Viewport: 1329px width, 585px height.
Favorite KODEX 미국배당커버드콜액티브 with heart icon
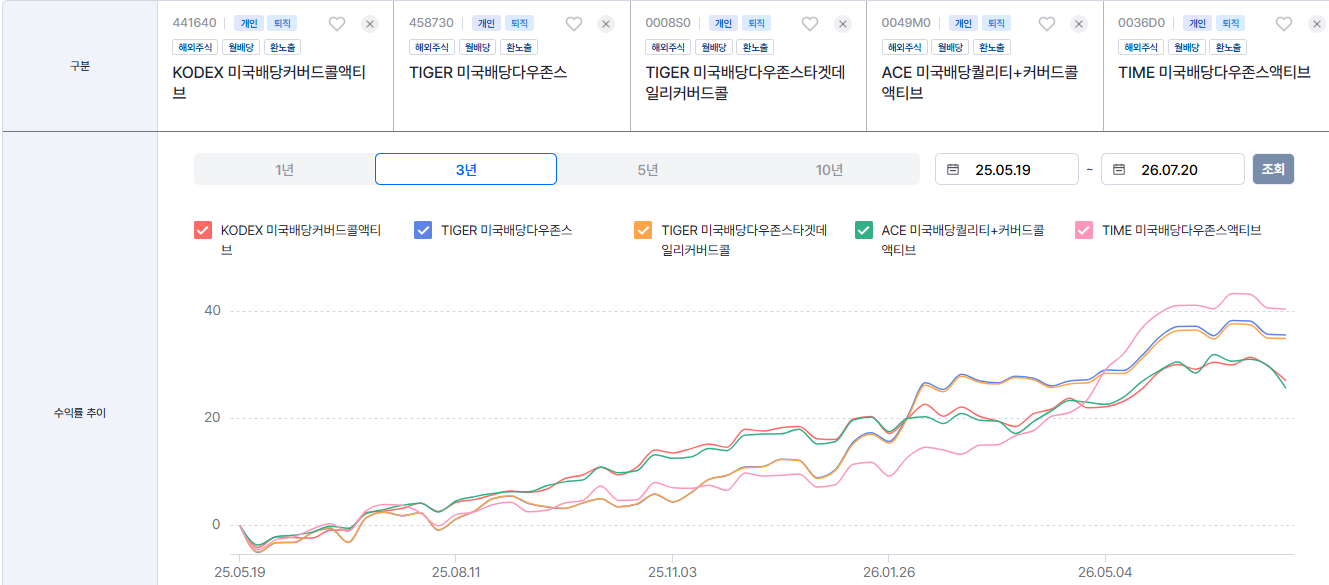(337, 24)
